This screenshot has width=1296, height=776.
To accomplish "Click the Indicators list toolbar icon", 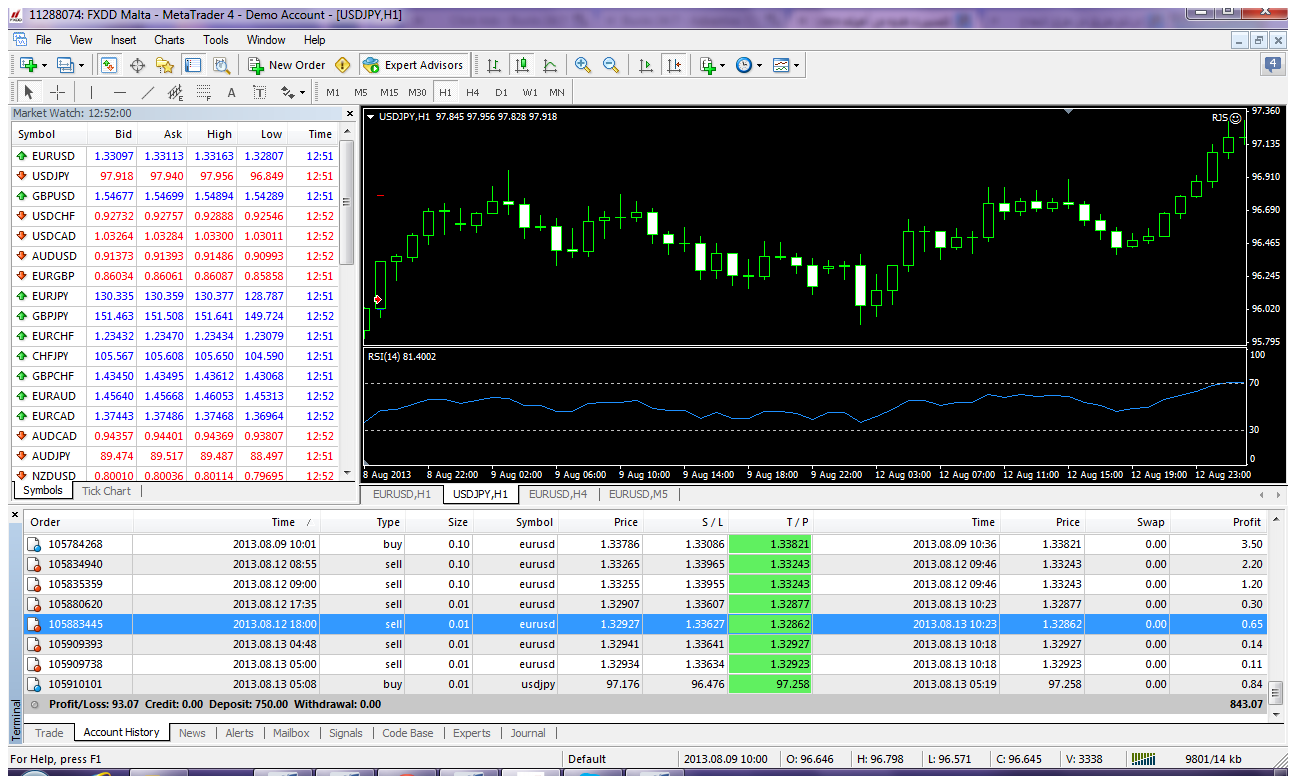I will 707,65.
